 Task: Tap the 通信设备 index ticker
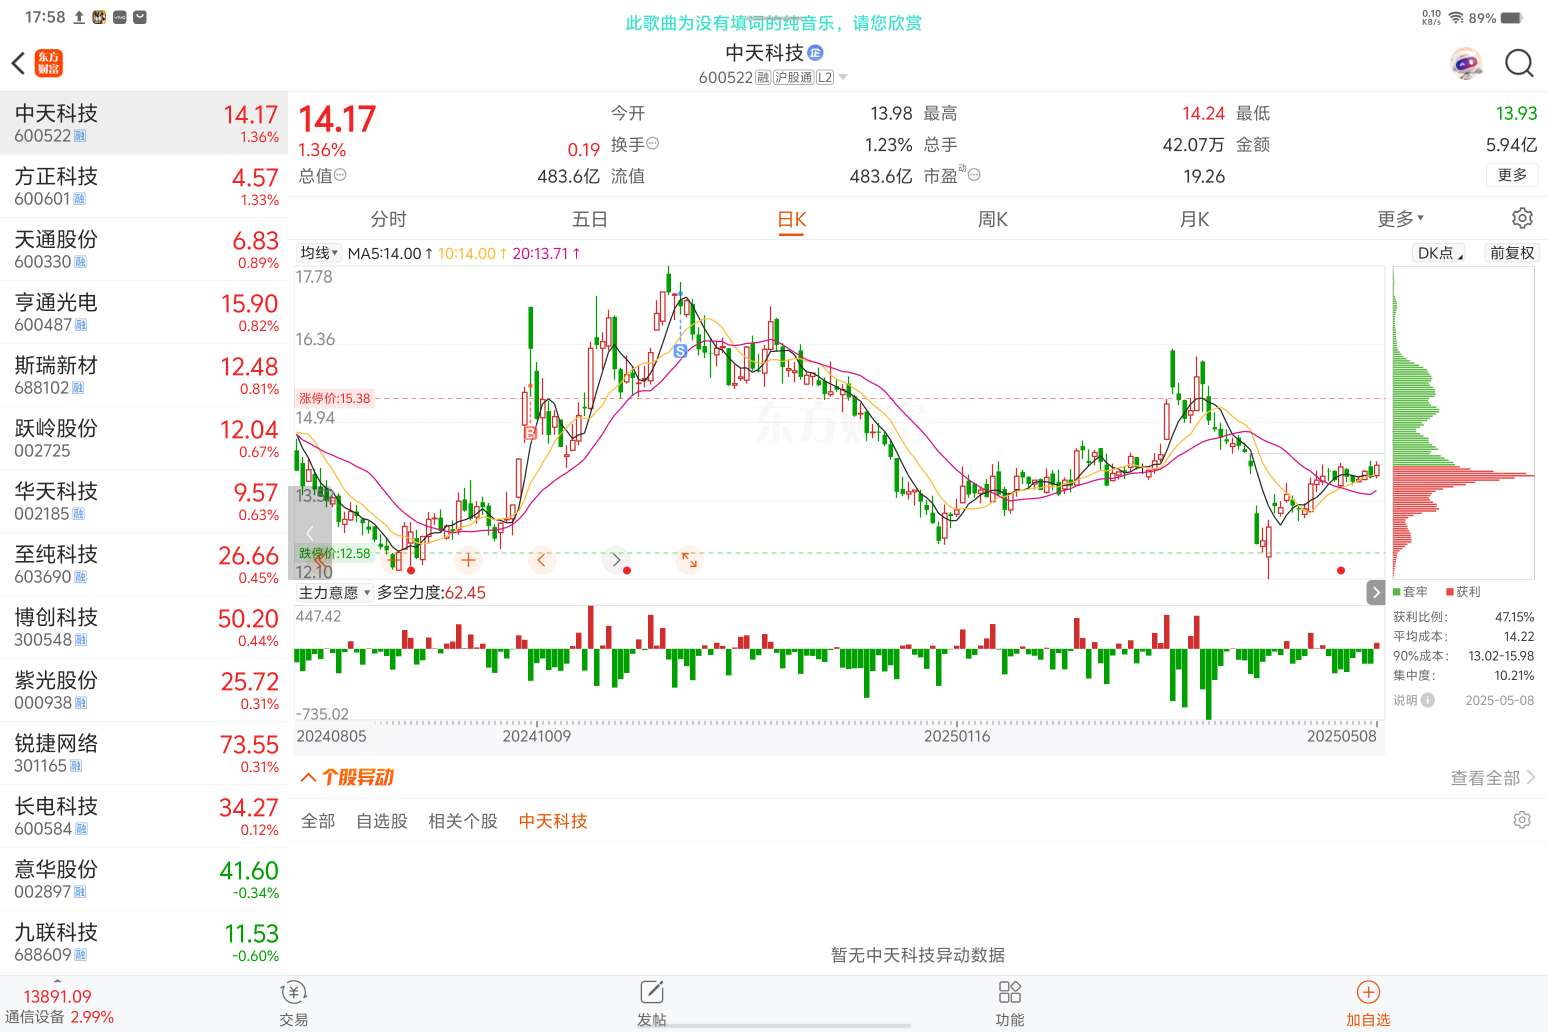(x=60, y=1007)
